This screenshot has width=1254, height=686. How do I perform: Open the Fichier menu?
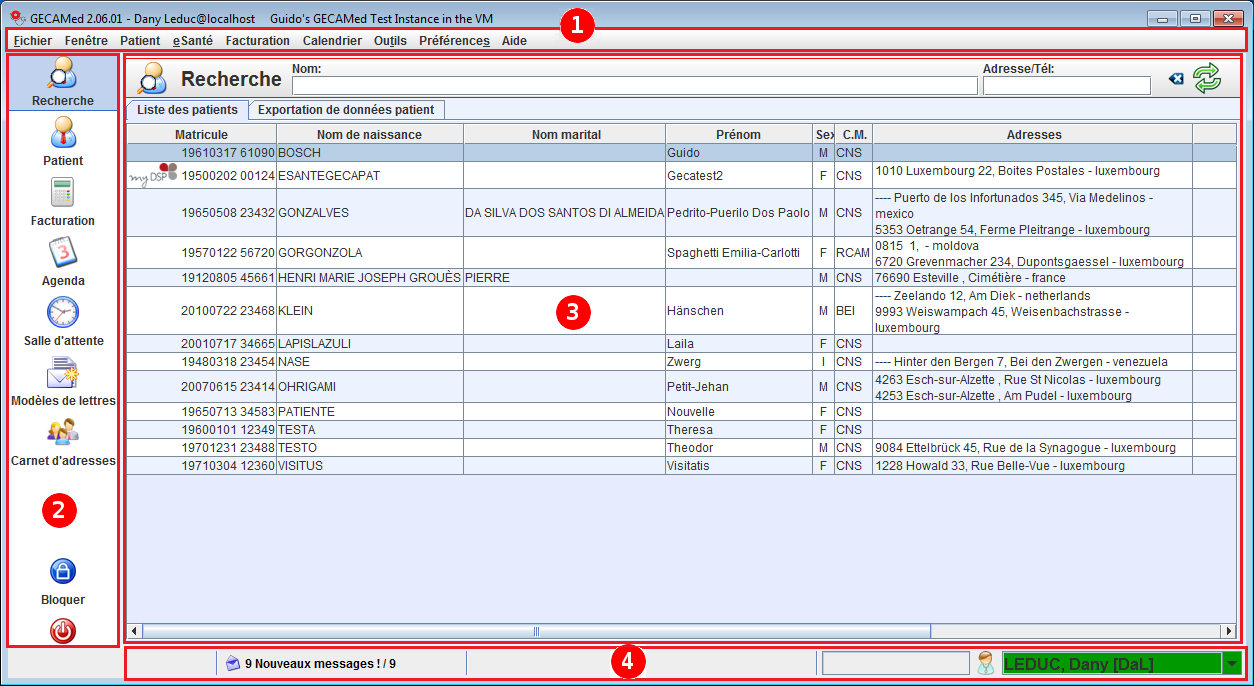[x=33, y=41]
